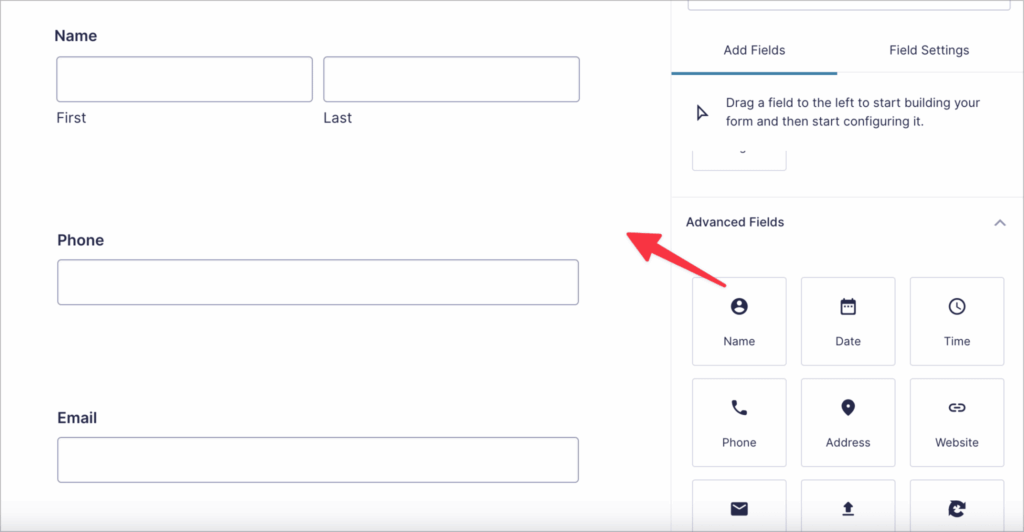
Task: Click the Date field calendar icon
Action: pos(848,307)
